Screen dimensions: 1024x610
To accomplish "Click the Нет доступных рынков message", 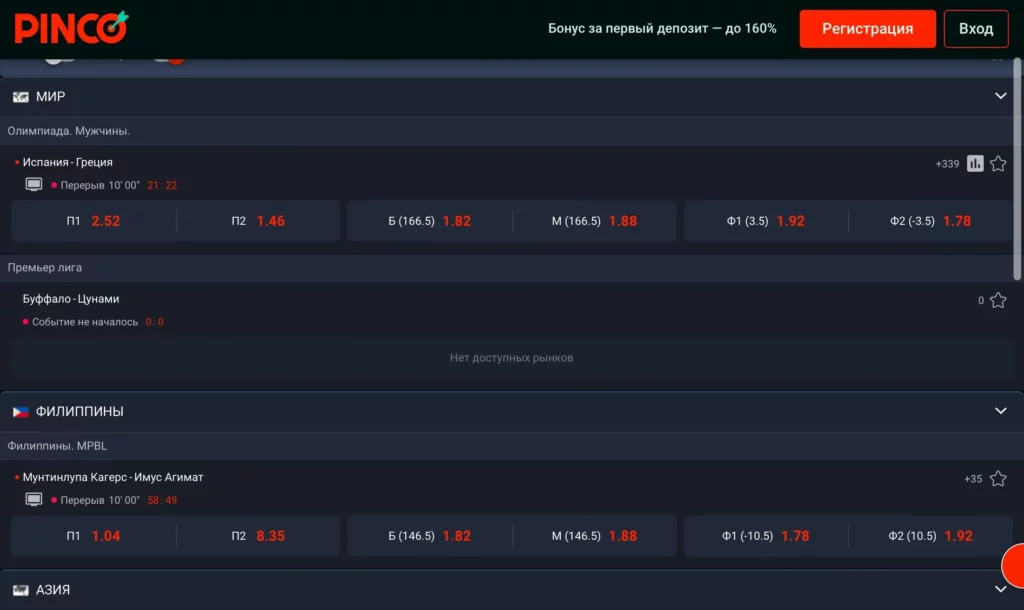I will click(x=511, y=357).
